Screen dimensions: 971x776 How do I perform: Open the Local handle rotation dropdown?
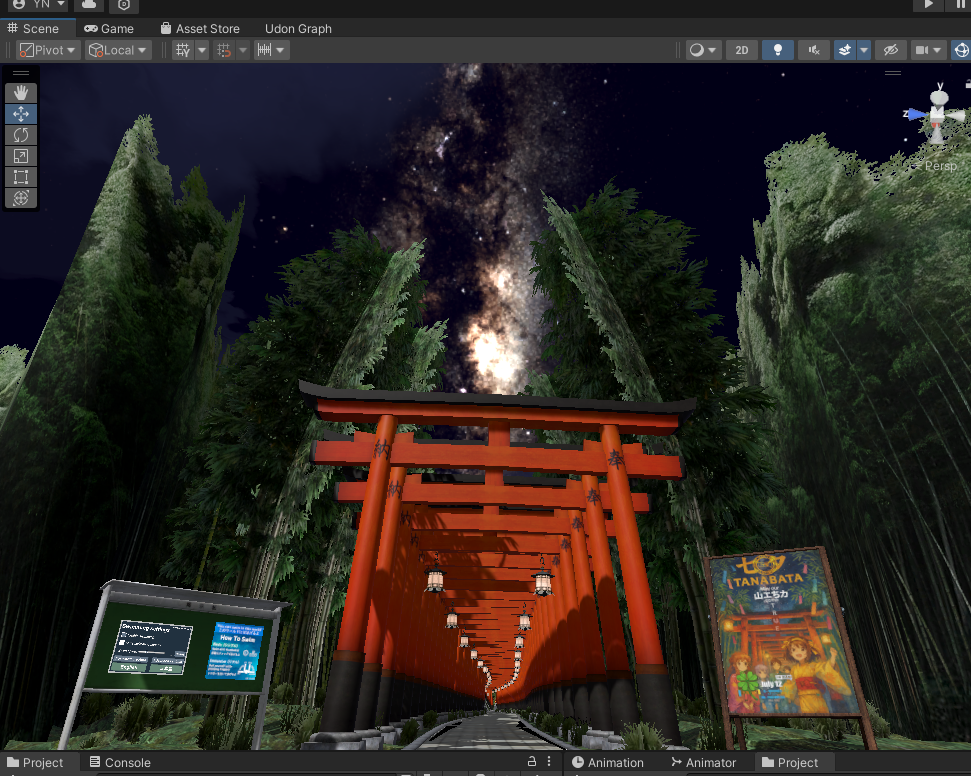(x=118, y=50)
